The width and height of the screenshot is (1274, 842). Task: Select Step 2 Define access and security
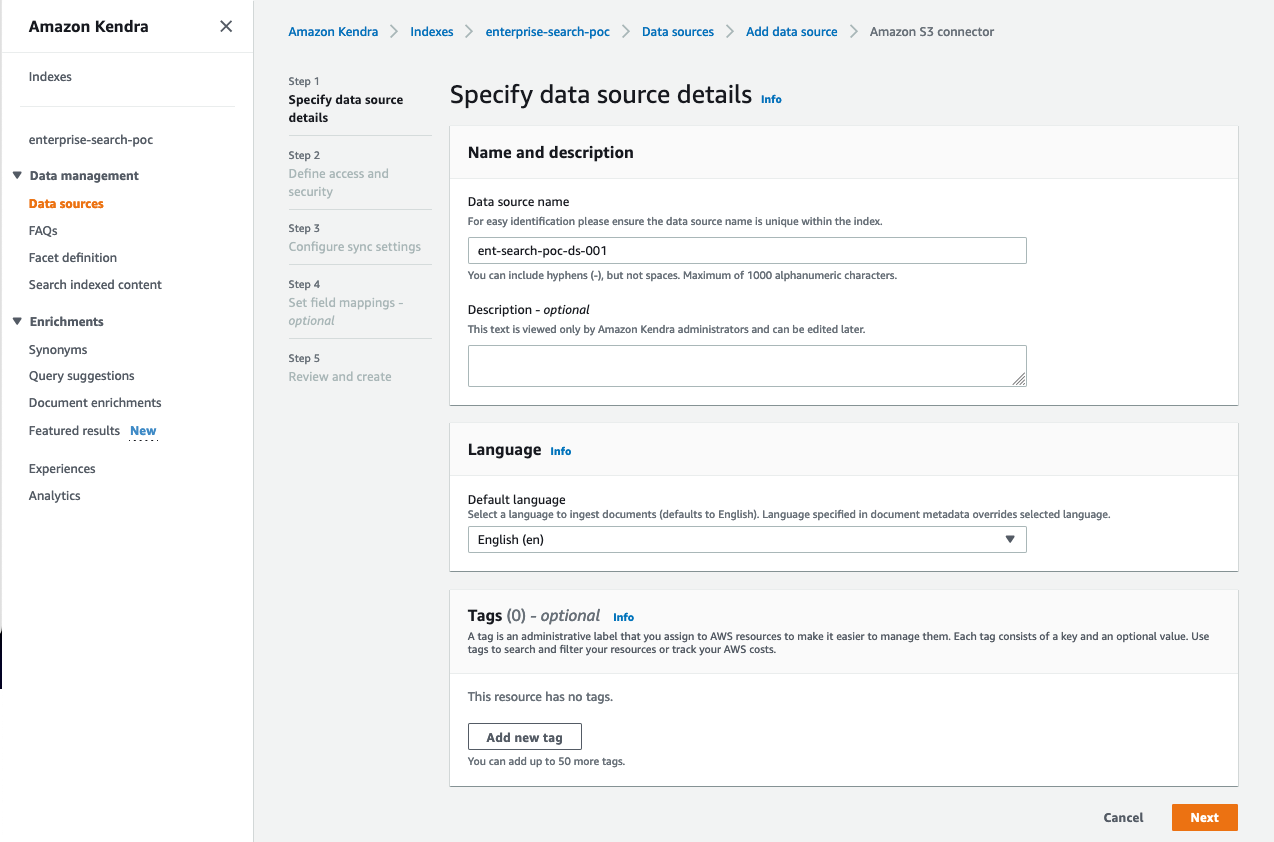[x=338, y=183]
